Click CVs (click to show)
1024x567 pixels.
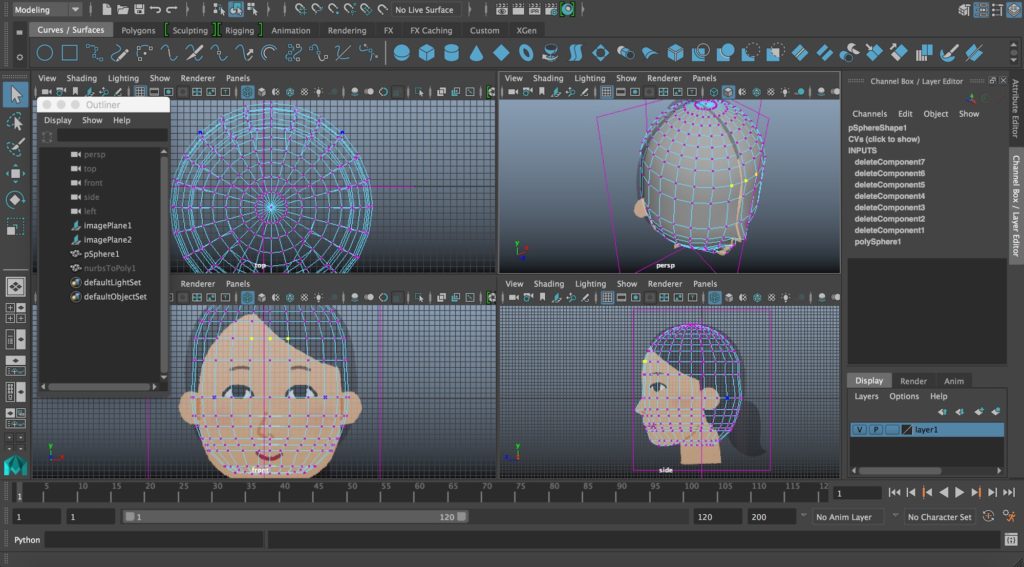pos(884,139)
